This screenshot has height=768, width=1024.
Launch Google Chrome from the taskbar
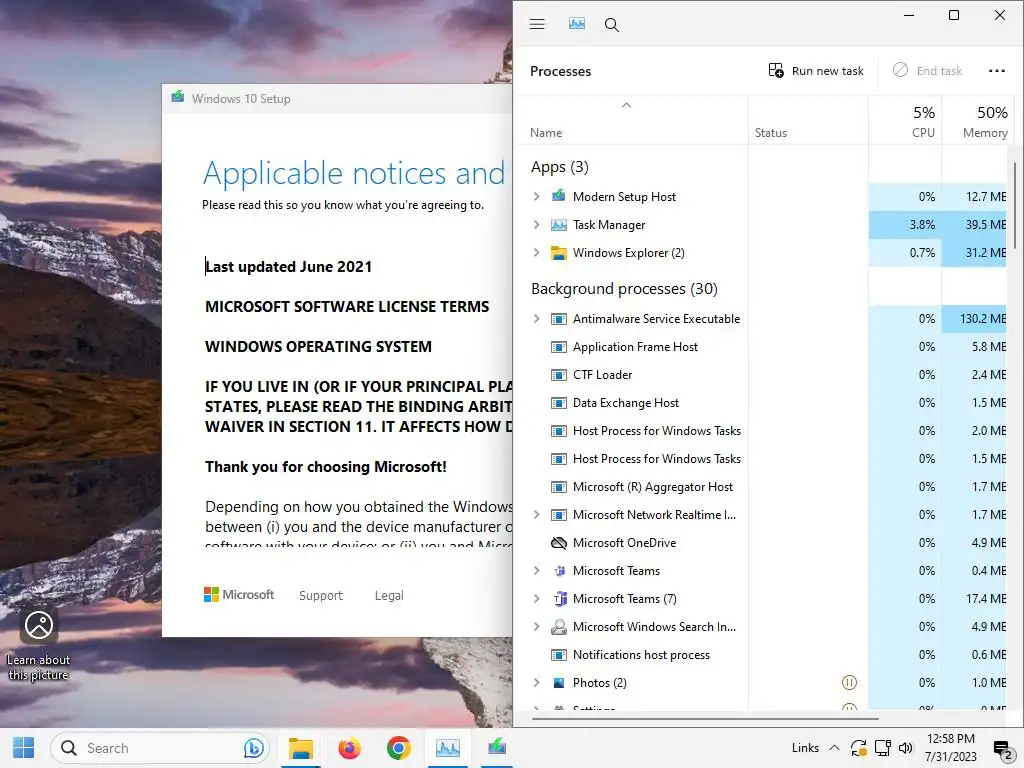tap(398, 748)
